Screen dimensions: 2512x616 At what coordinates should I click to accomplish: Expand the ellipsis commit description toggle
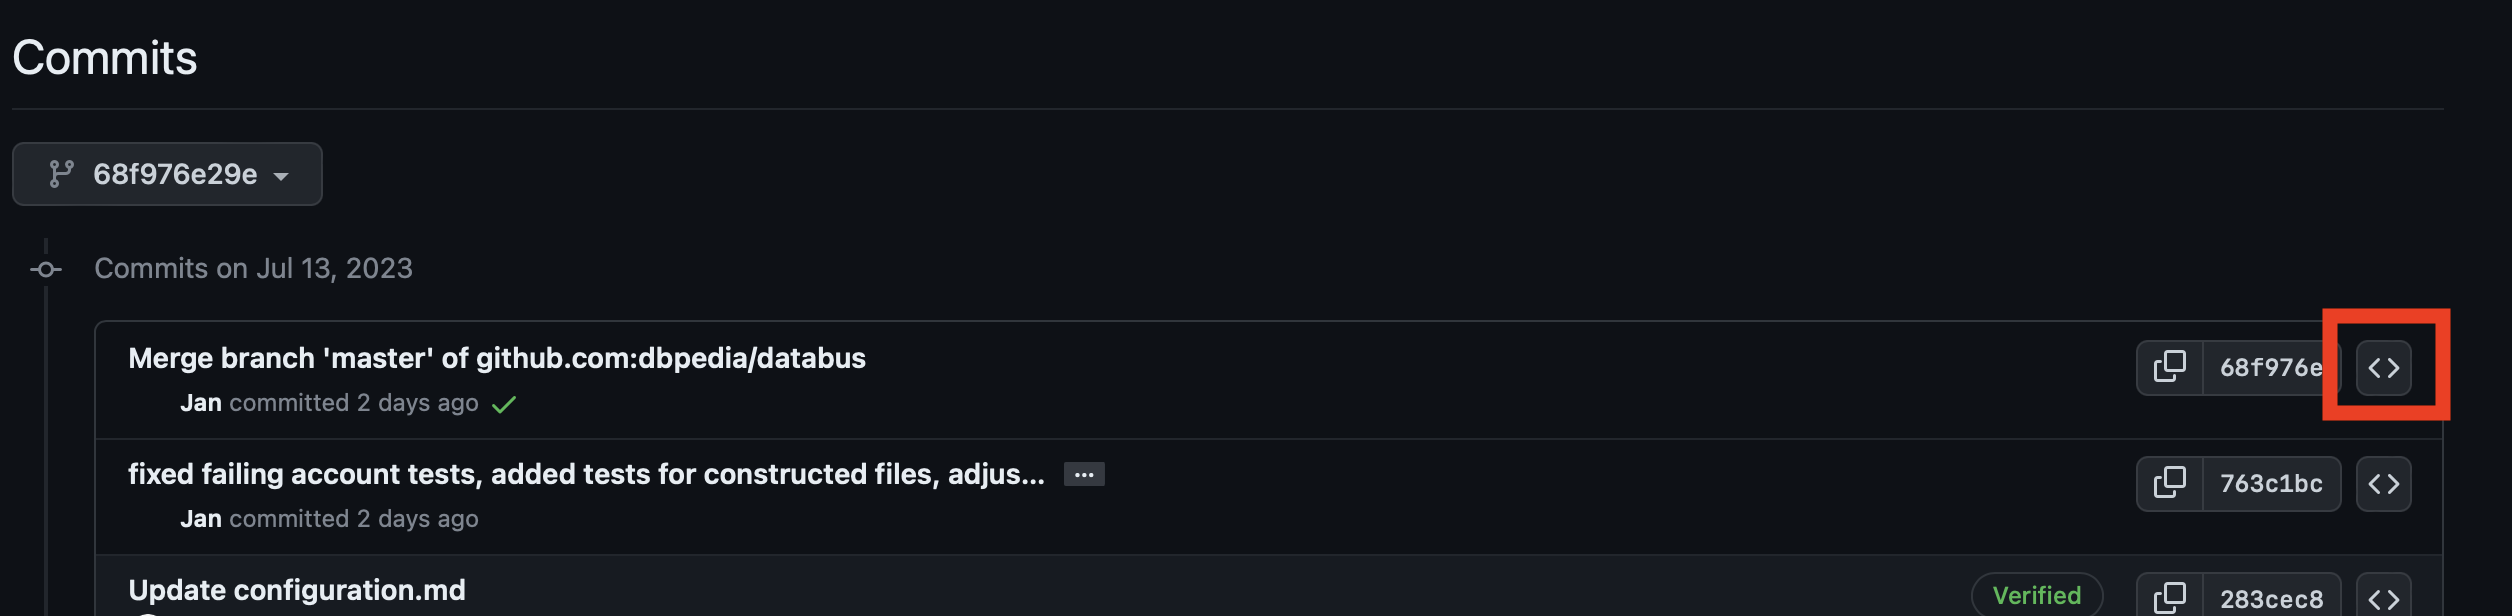point(1084,474)
